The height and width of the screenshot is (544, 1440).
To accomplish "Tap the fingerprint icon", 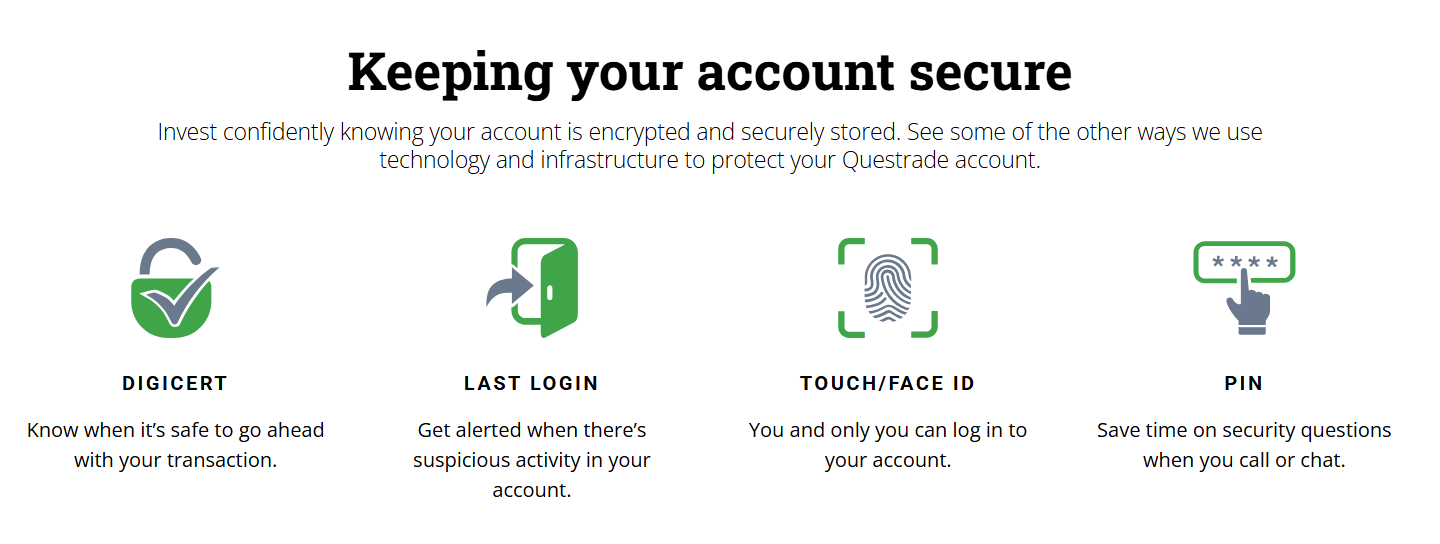I will pos(887,288).
